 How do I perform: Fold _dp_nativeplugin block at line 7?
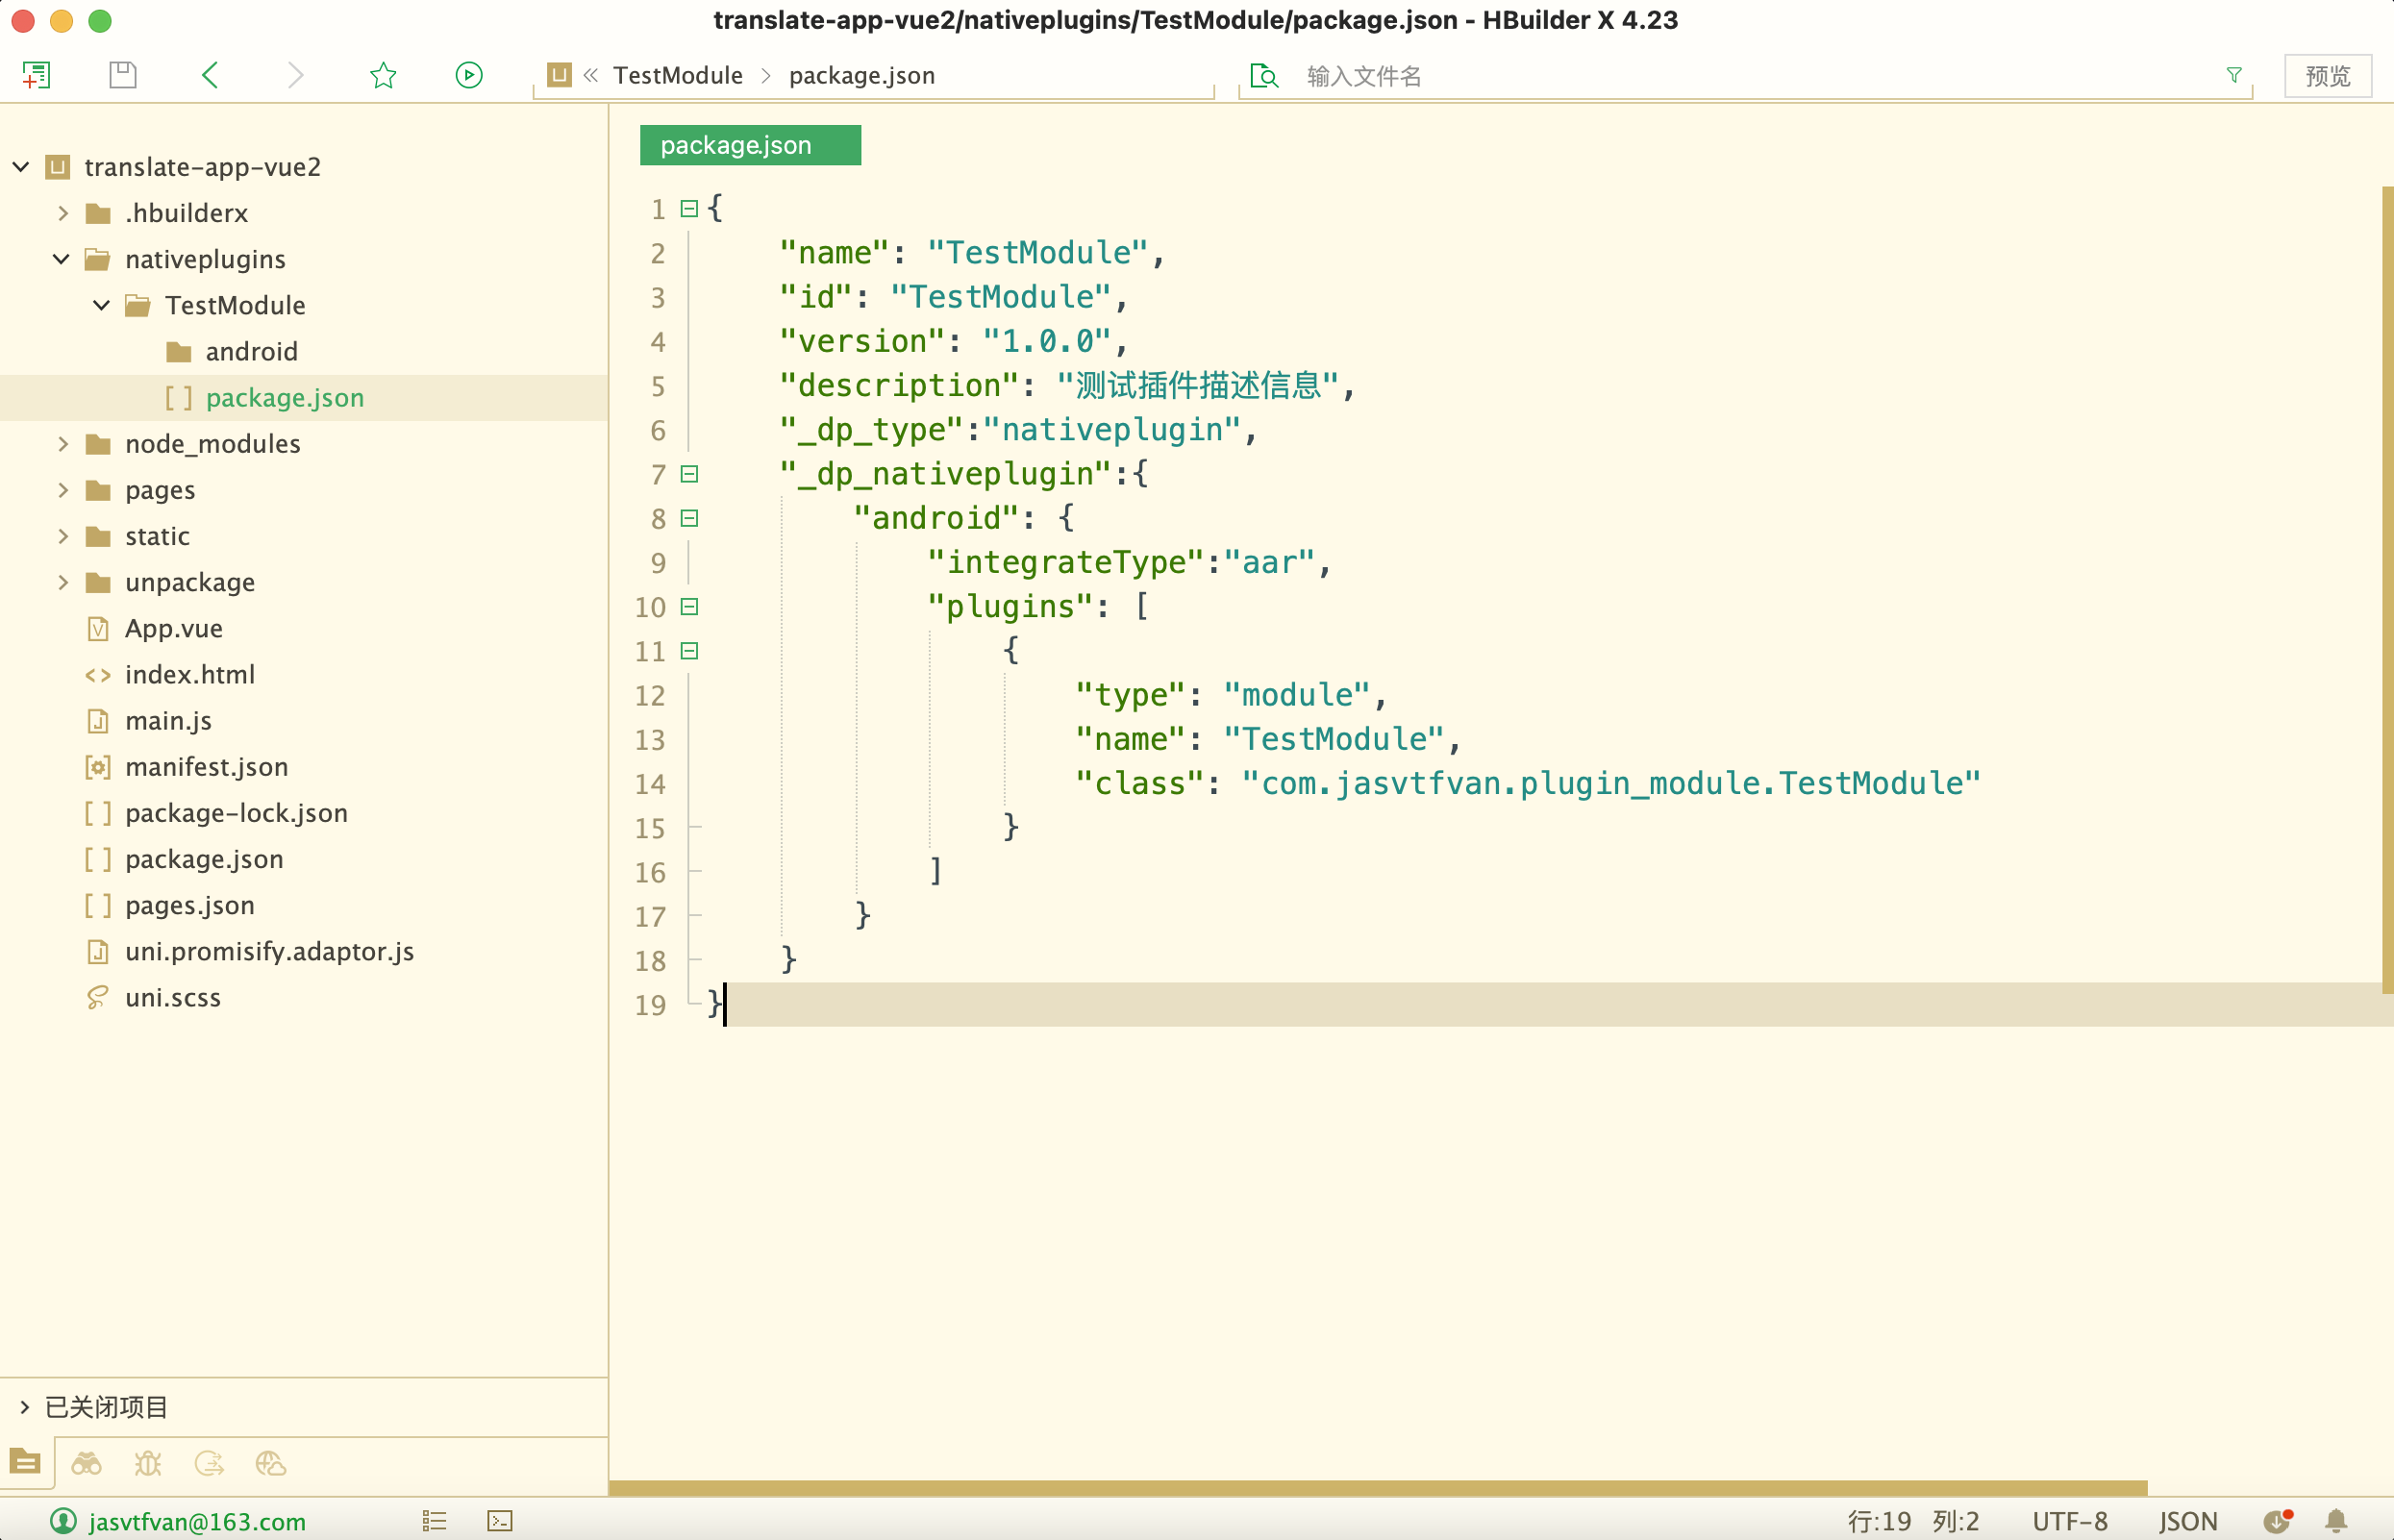[689, 473]
